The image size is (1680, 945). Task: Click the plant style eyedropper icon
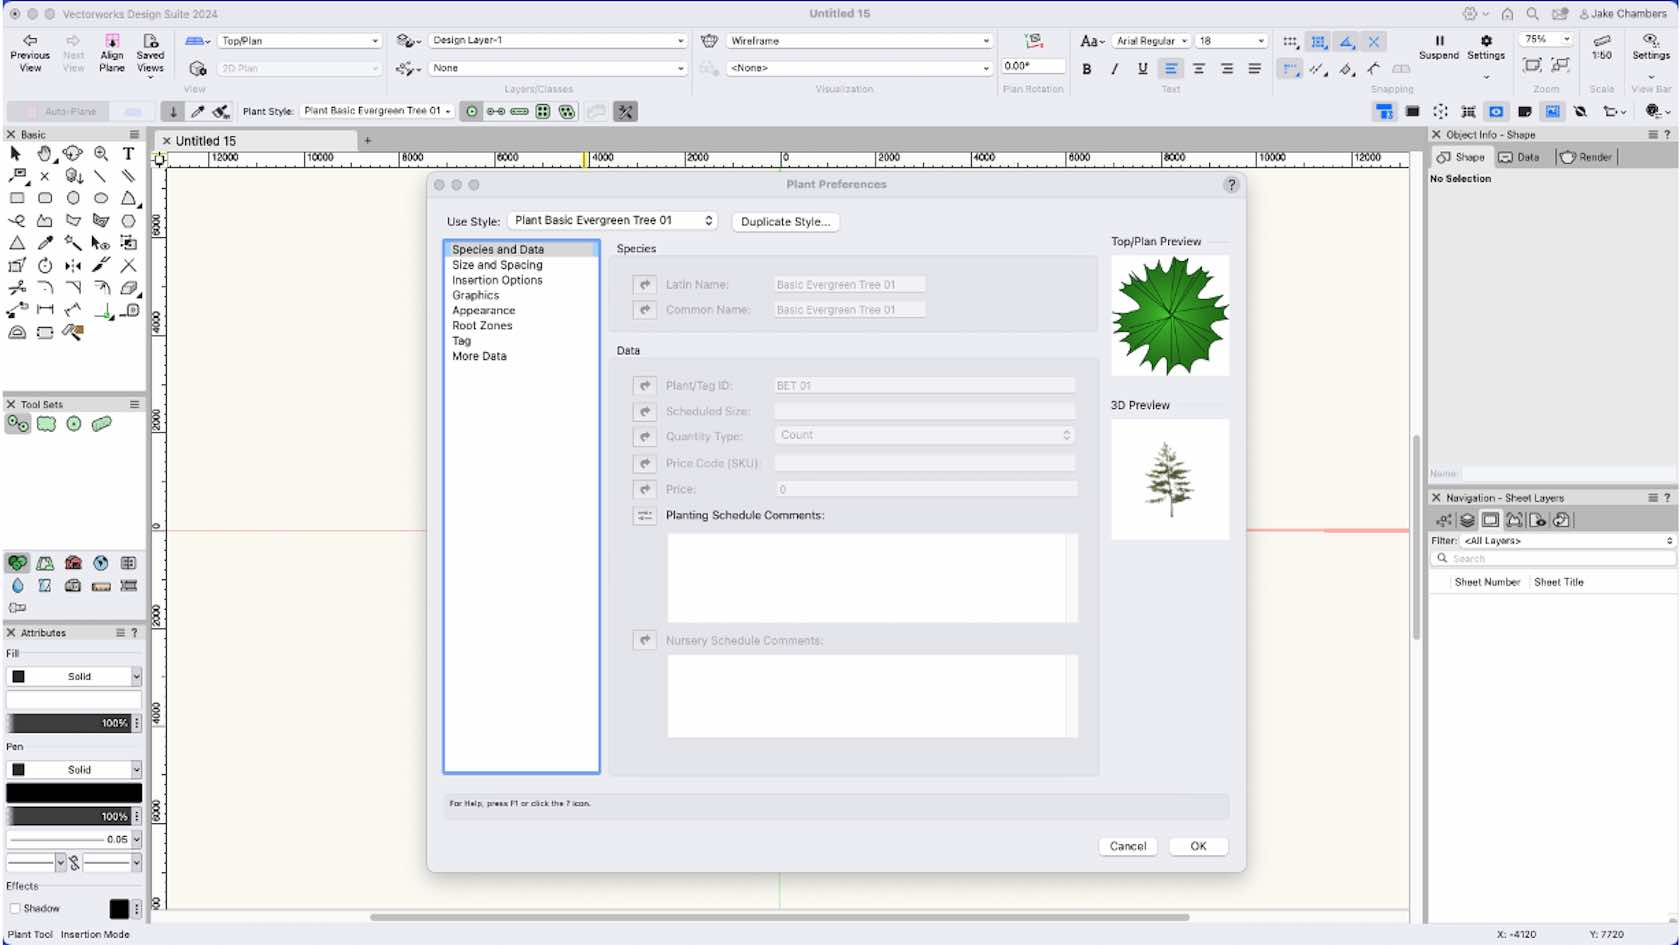click(198, 111)
